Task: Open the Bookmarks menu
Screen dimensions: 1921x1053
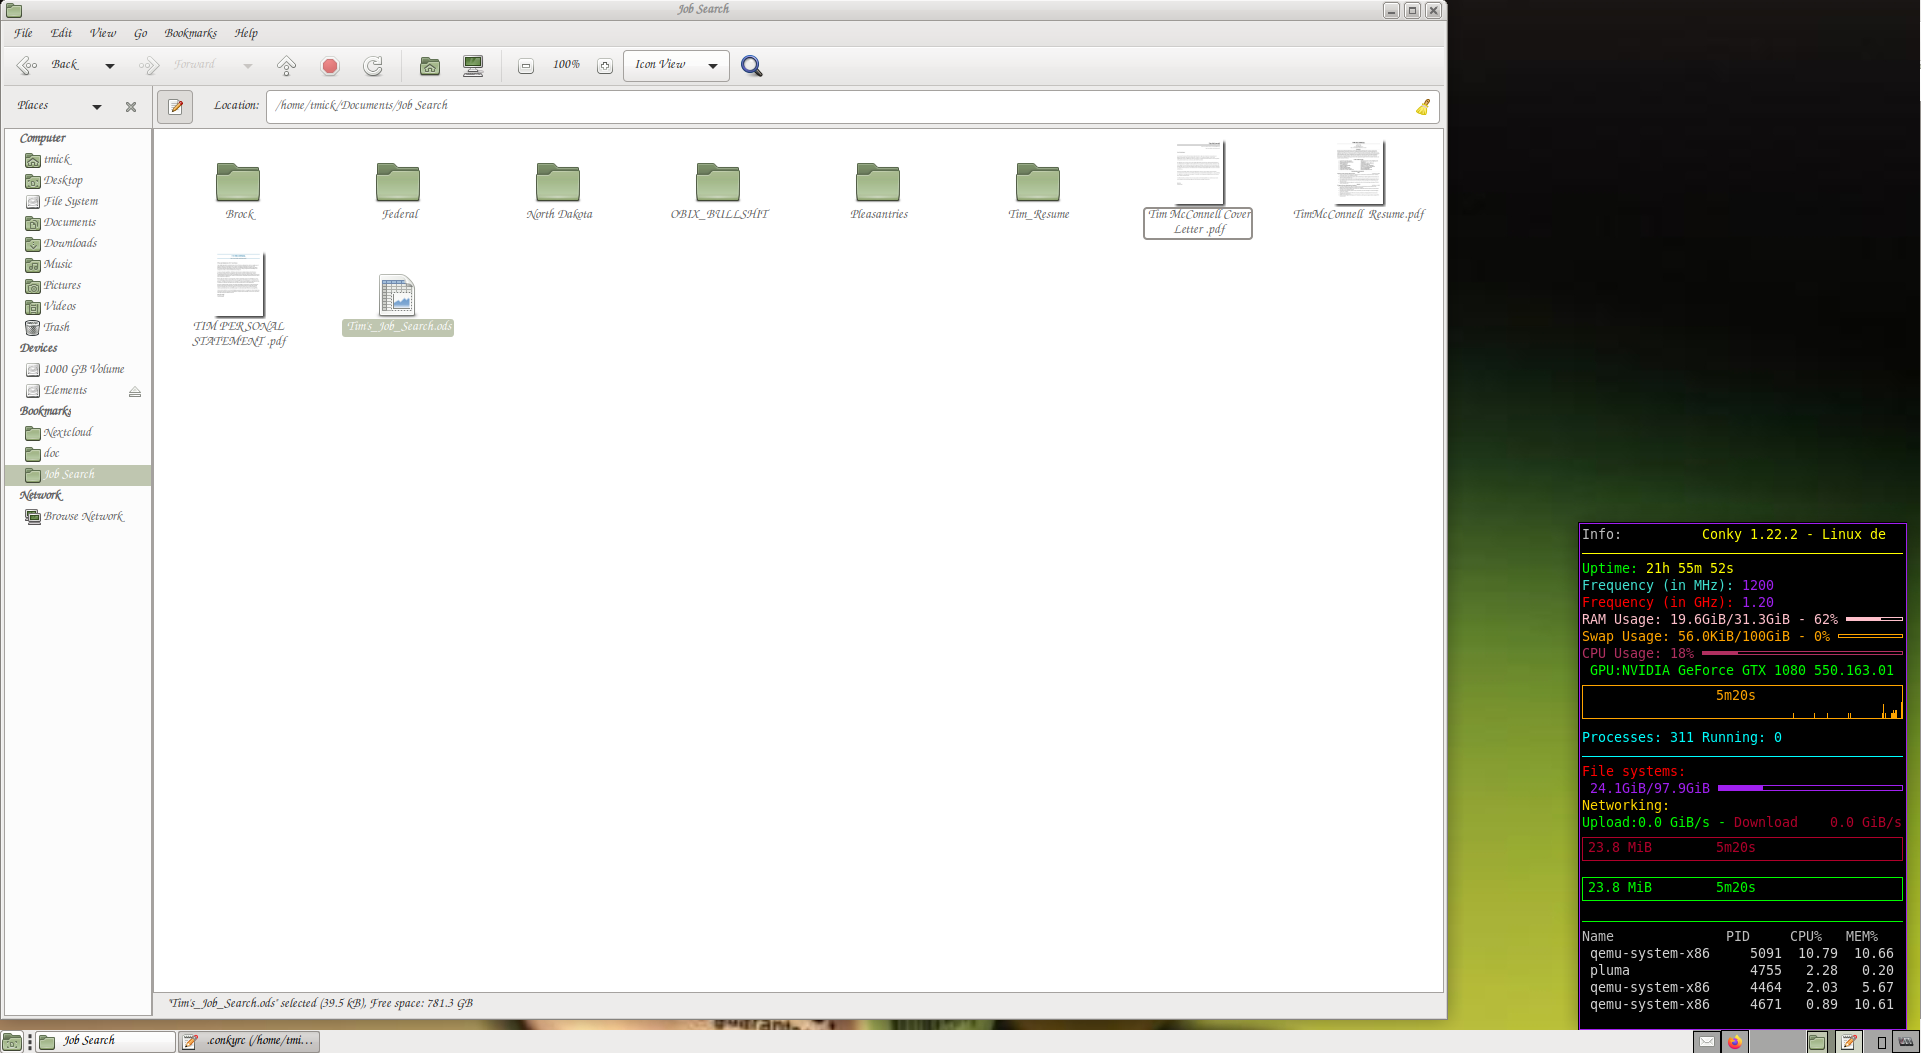Action: 190,33
